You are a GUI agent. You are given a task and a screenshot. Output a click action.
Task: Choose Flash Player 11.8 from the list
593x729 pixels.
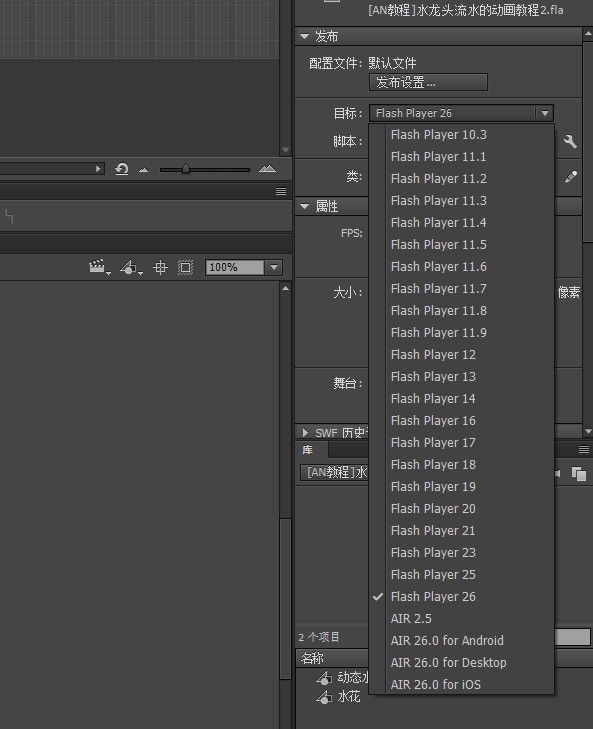pos(470,311)
